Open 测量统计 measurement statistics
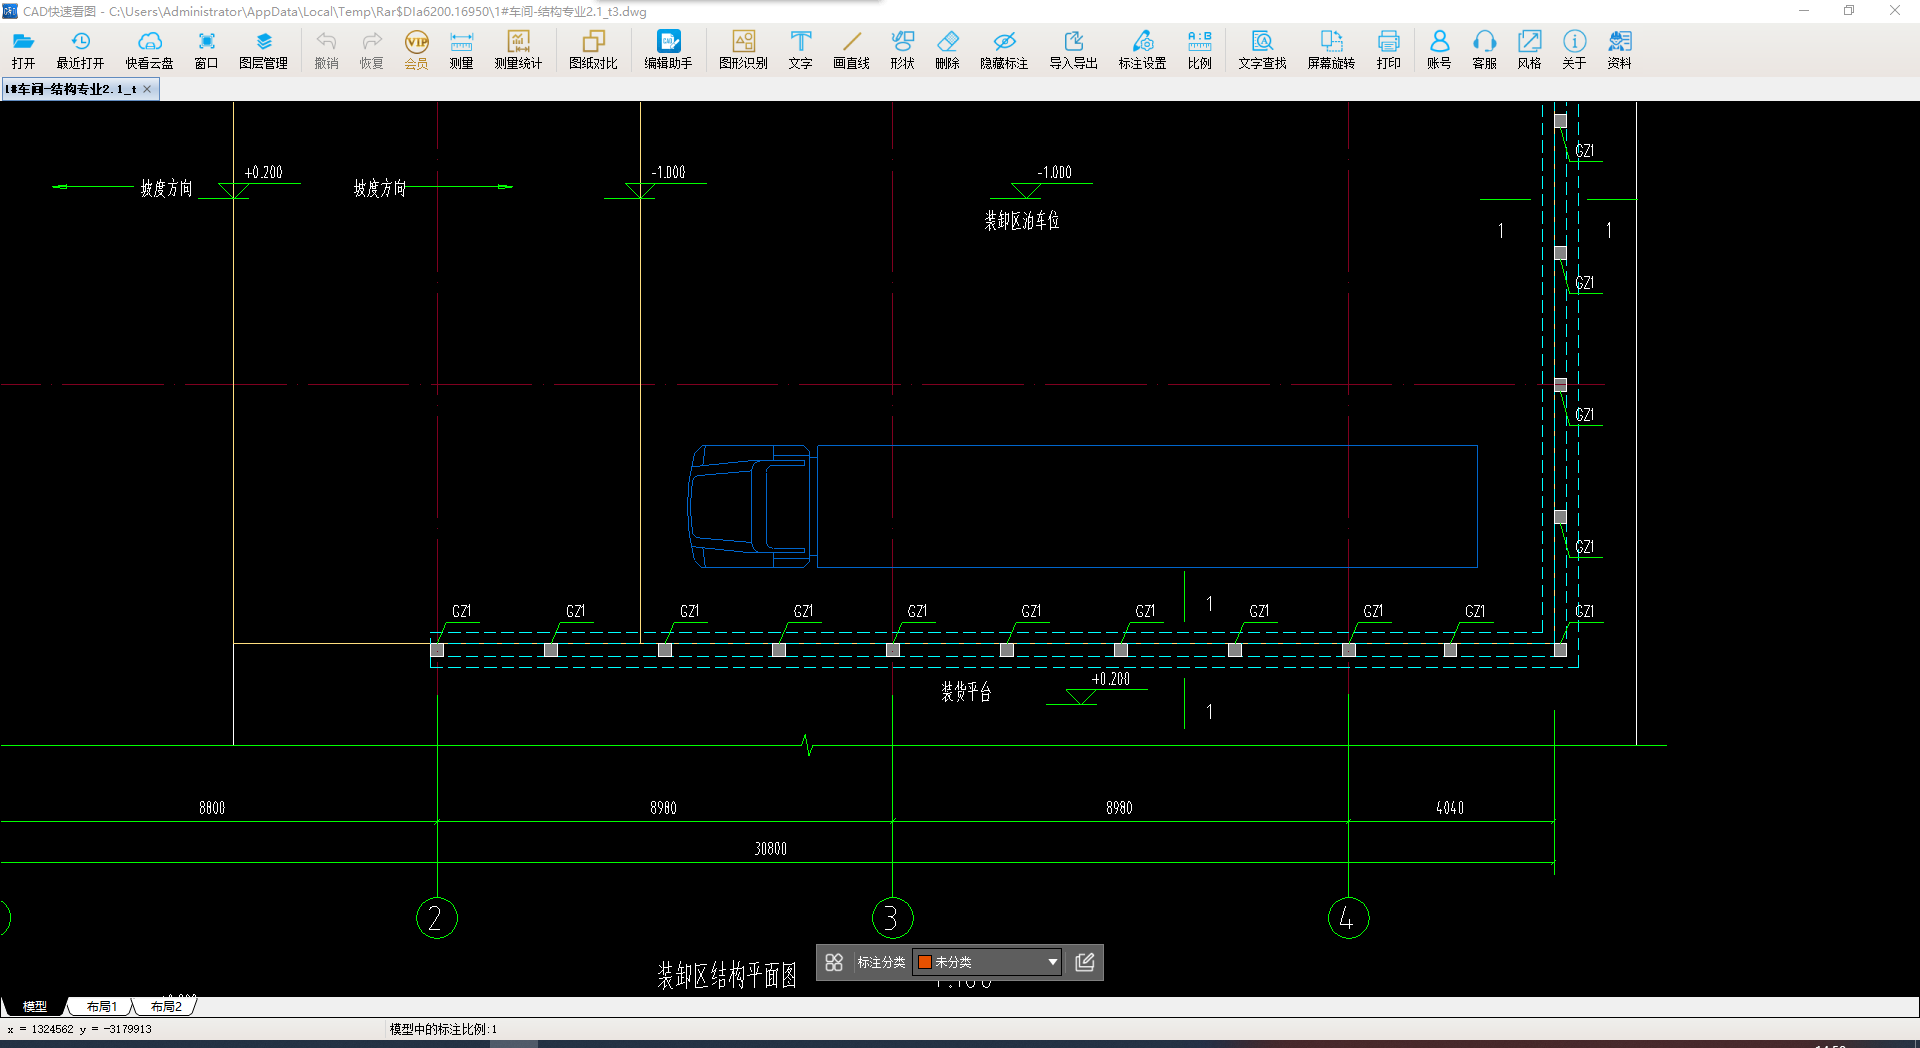The image size is (1920, 1048). point(518,50)
